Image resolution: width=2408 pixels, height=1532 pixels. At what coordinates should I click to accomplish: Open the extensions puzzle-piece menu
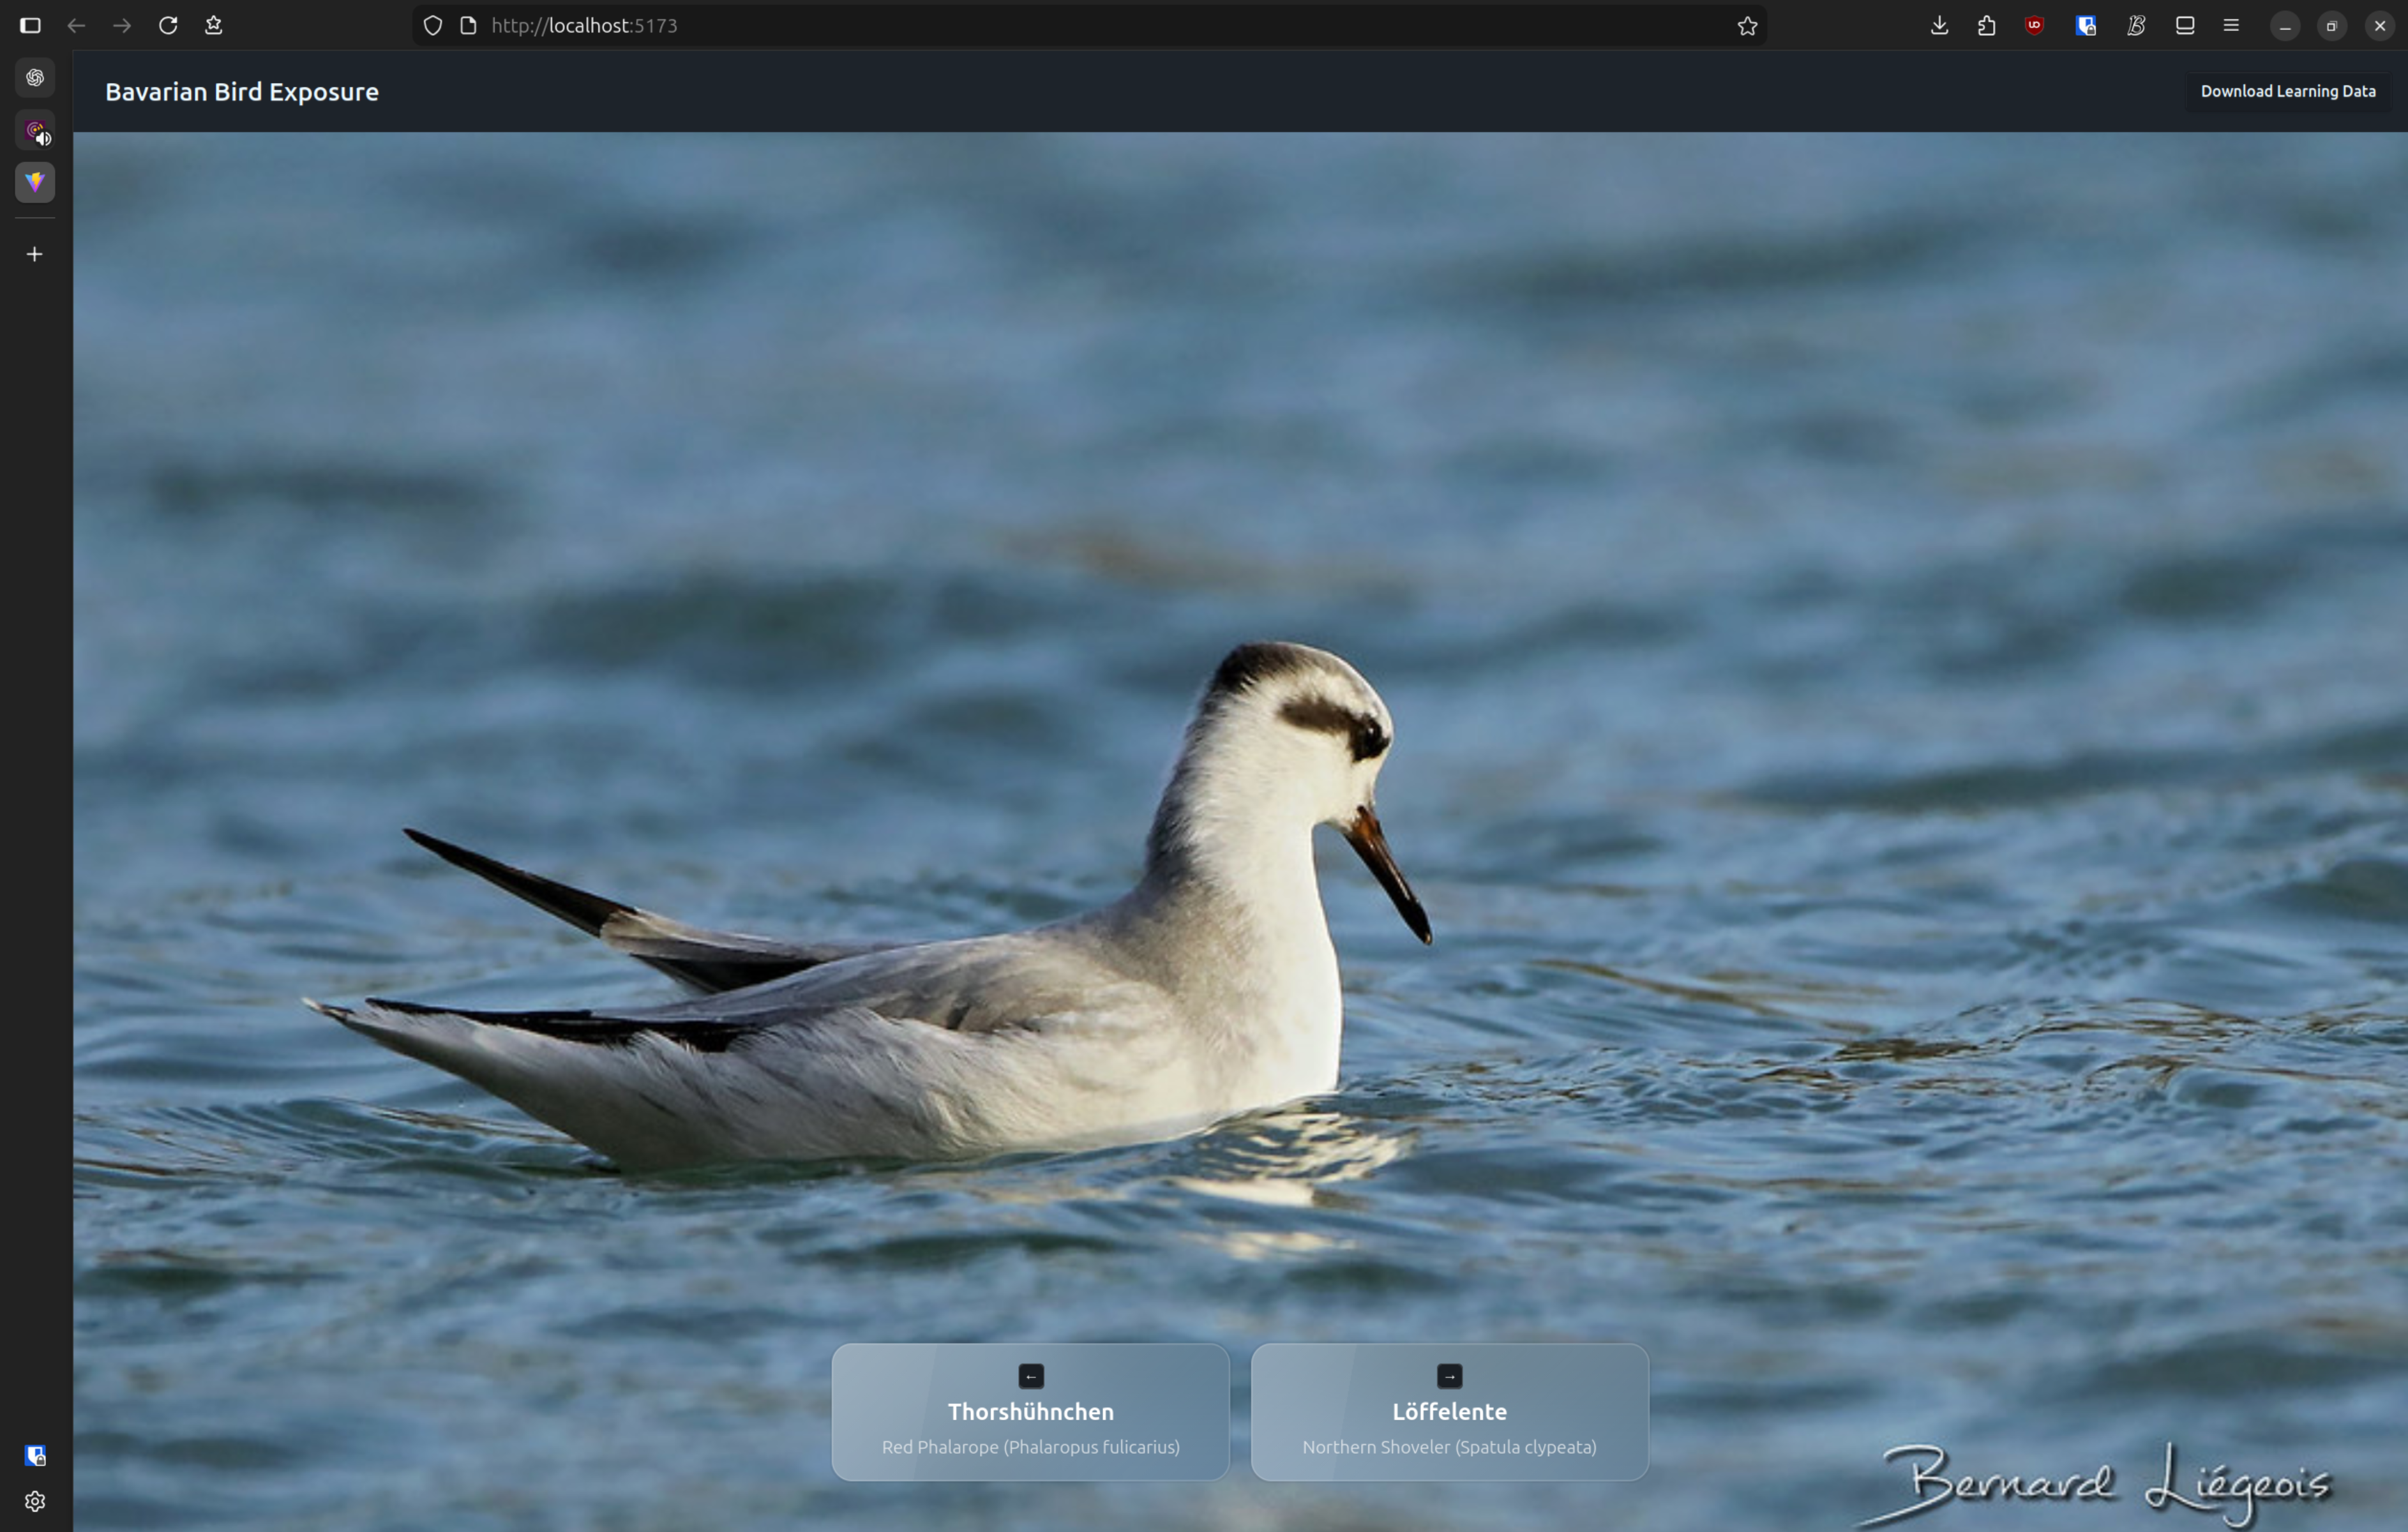1986,26
